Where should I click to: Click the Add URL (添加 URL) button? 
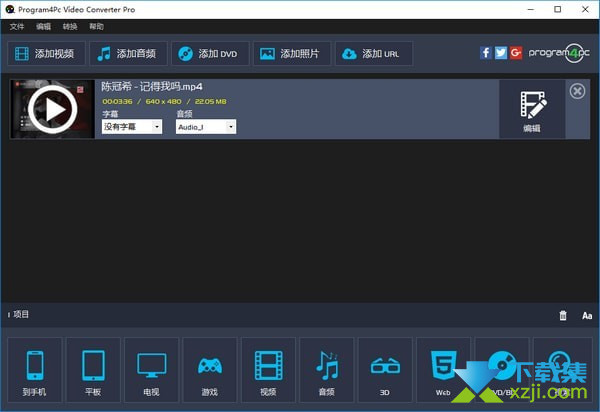374,54
